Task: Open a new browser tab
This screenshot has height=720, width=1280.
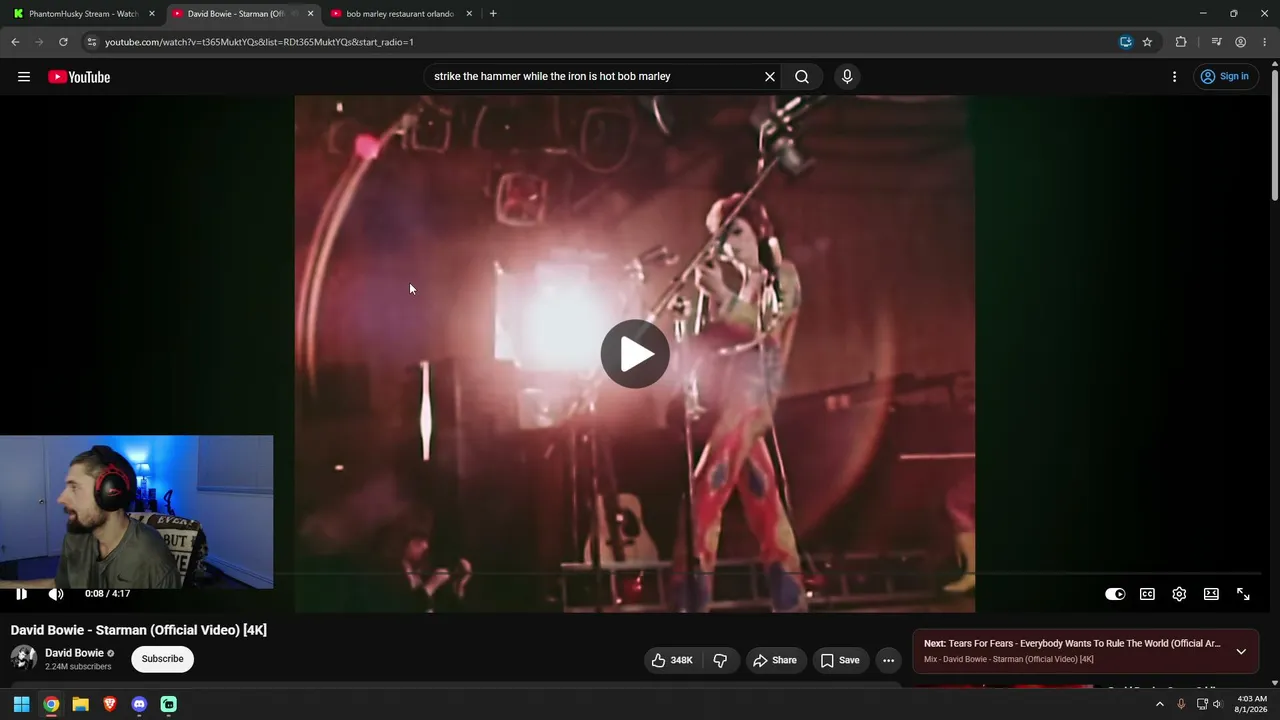Action: (x=493, y=14)
